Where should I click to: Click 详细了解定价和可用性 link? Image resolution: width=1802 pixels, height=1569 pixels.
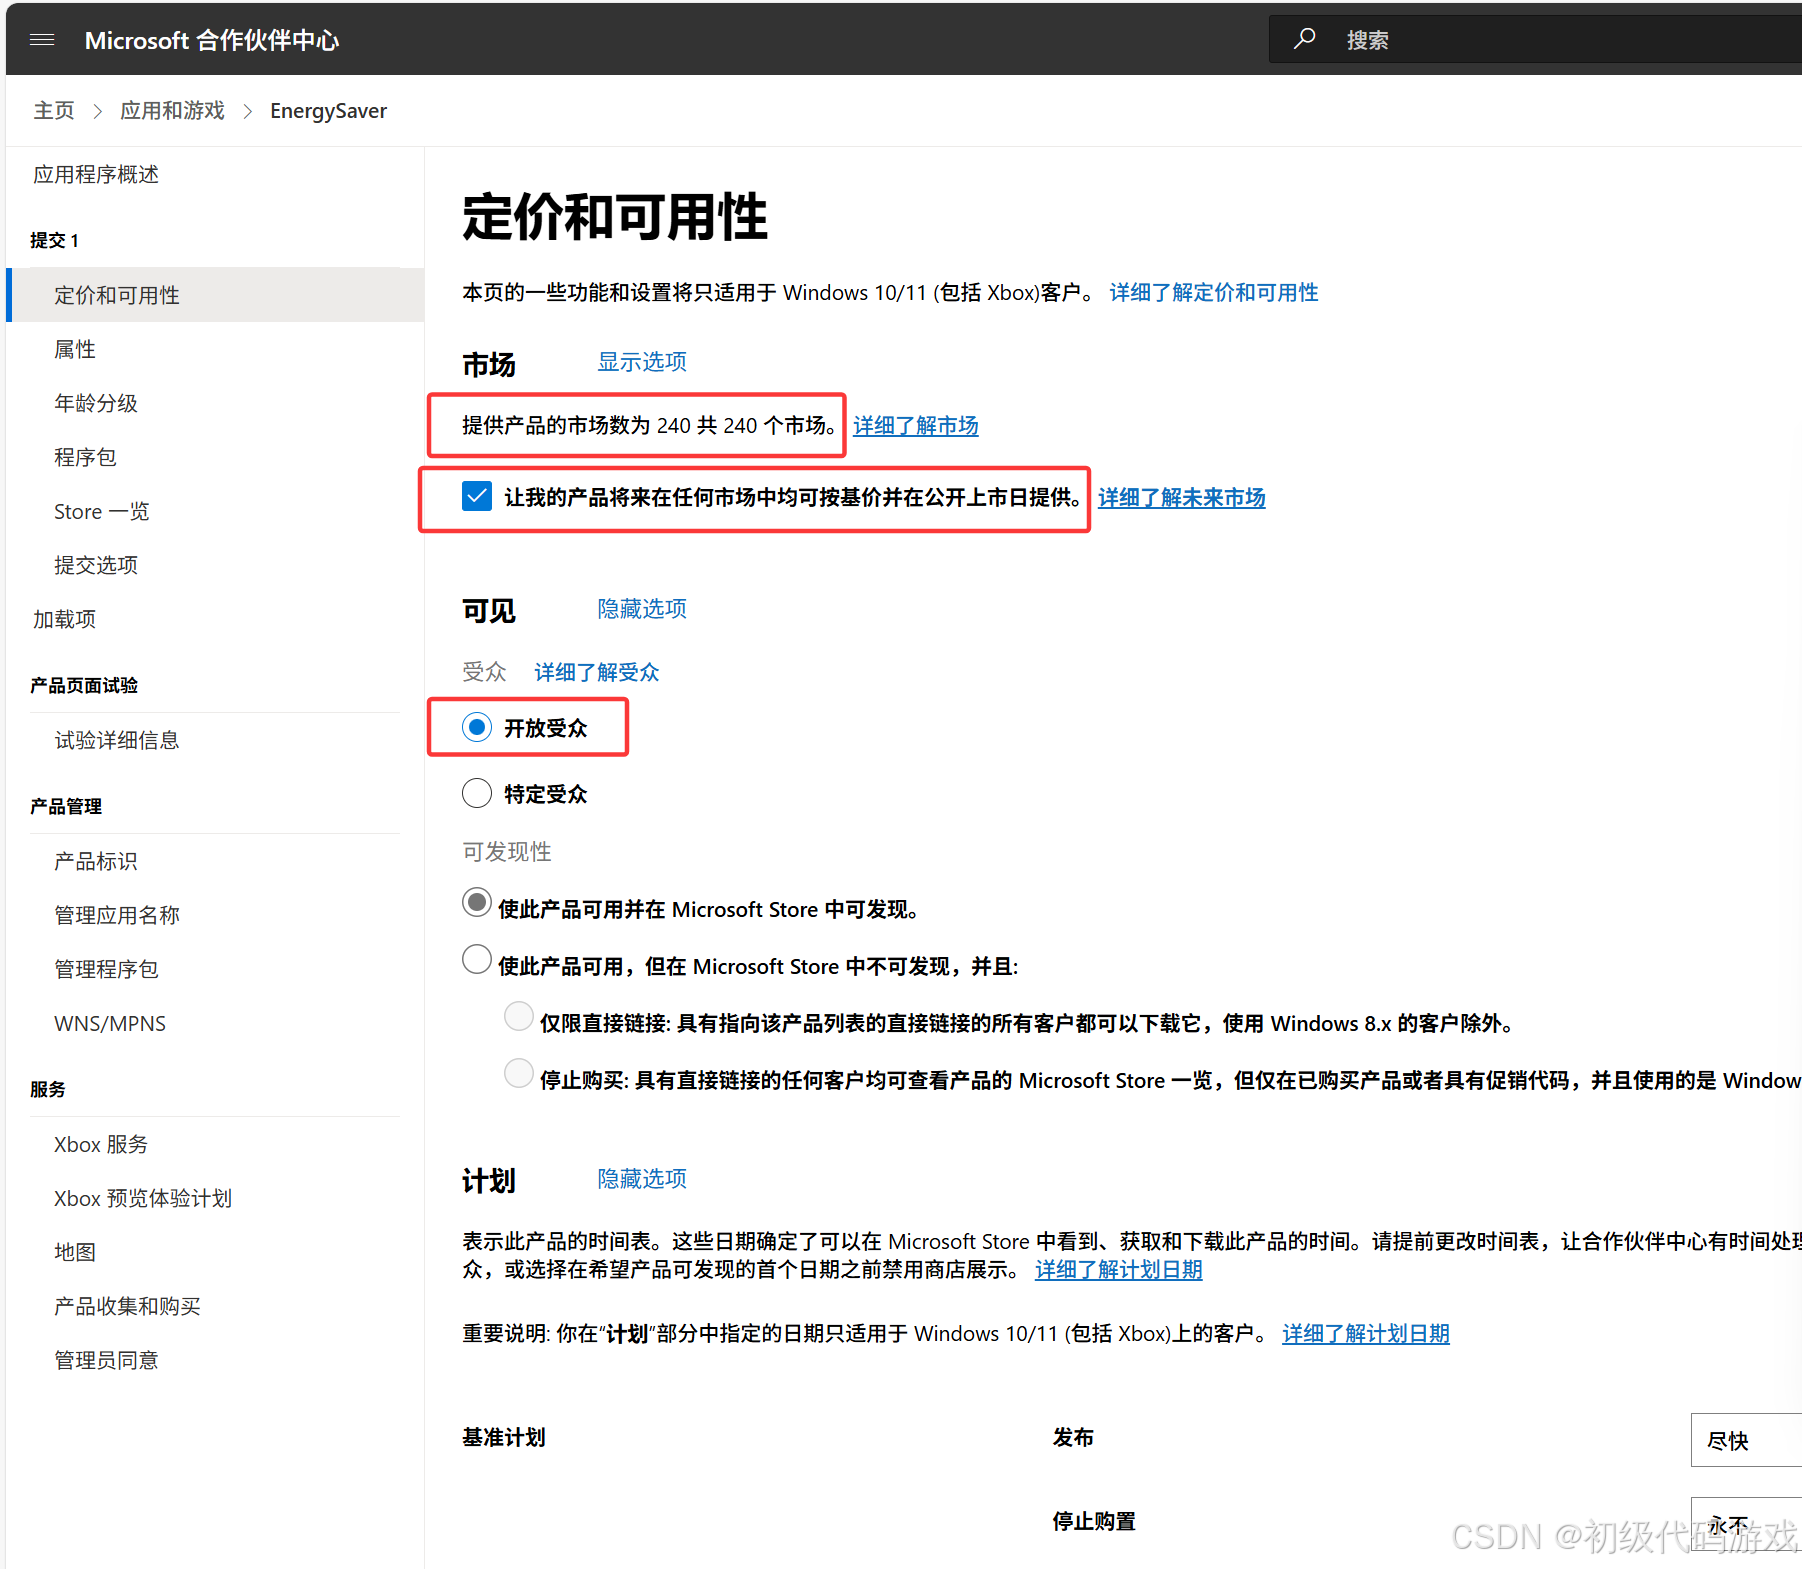coord(1214,292)
